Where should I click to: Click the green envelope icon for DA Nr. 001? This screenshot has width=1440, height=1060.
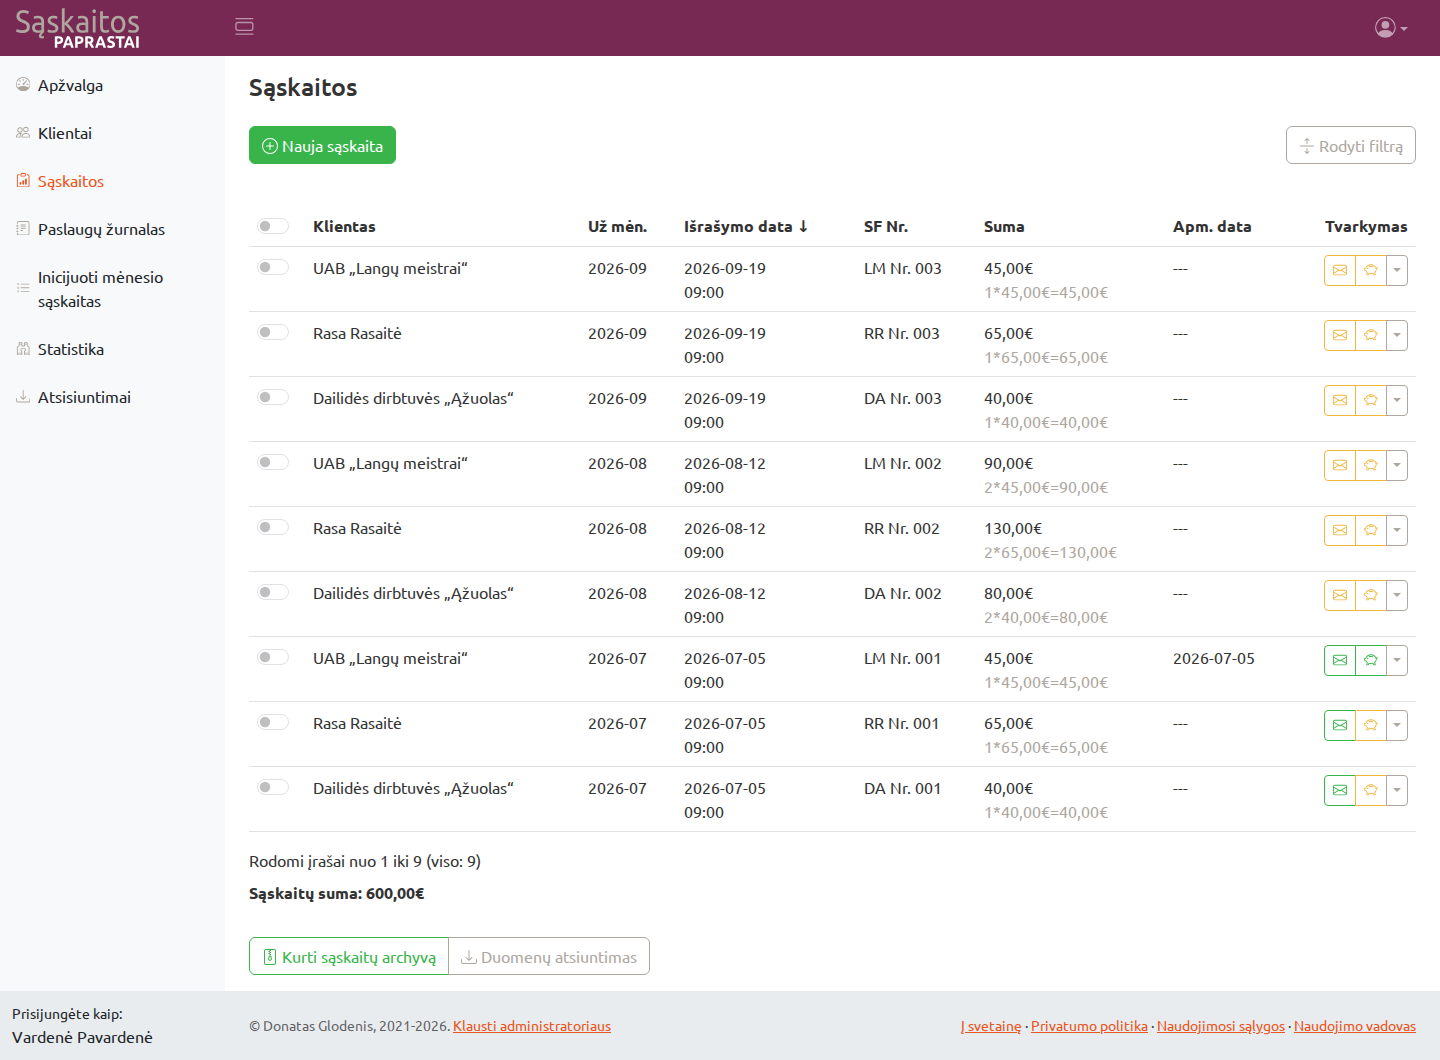[1340, 790]
